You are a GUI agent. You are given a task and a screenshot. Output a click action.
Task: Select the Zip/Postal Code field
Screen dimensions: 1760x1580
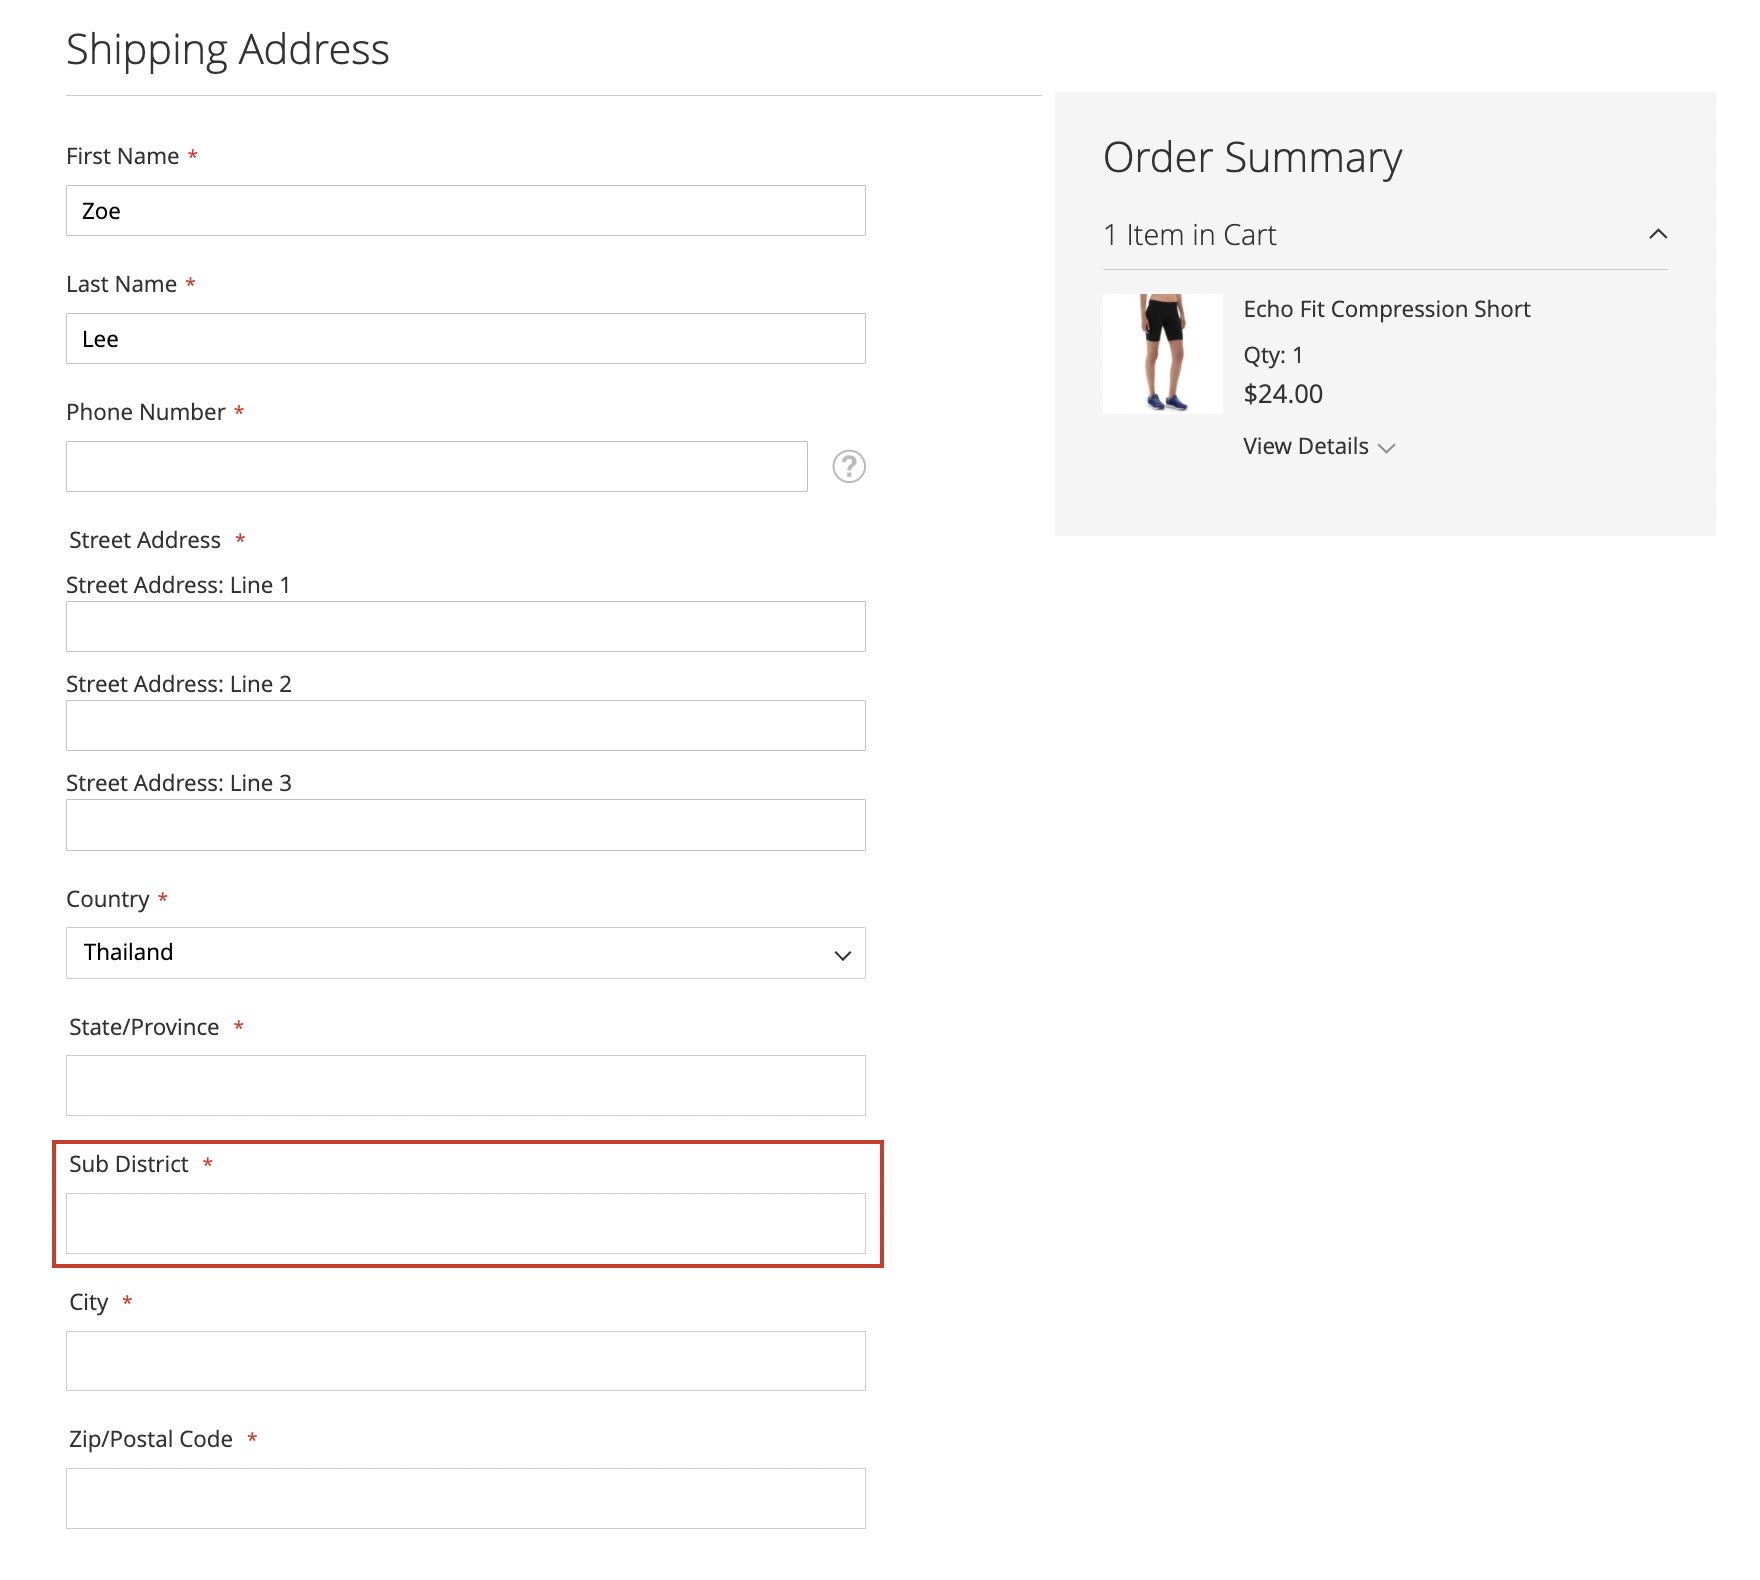[465, 1498]
